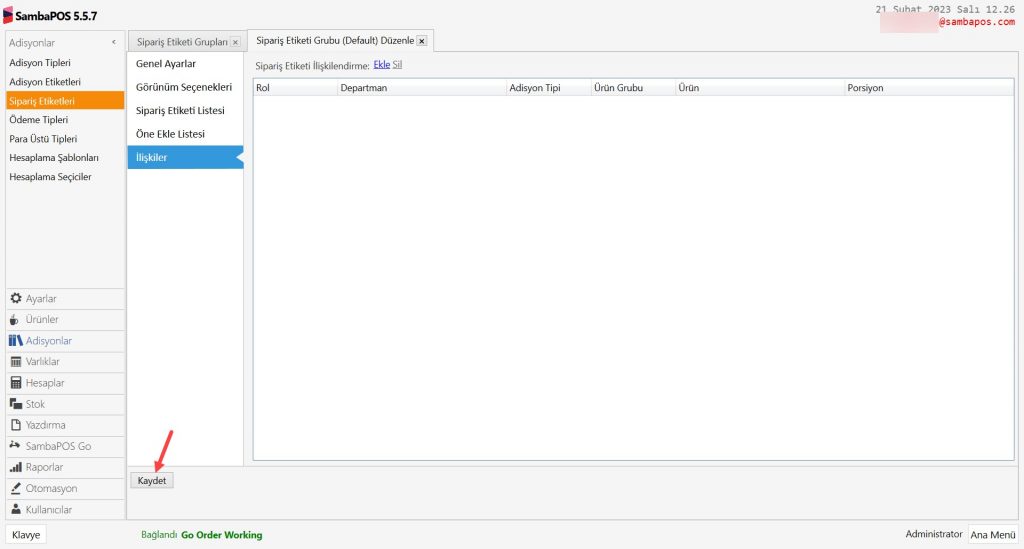
Task: Open the Klavye on-screen keyboard
Action: coord(26,535)
